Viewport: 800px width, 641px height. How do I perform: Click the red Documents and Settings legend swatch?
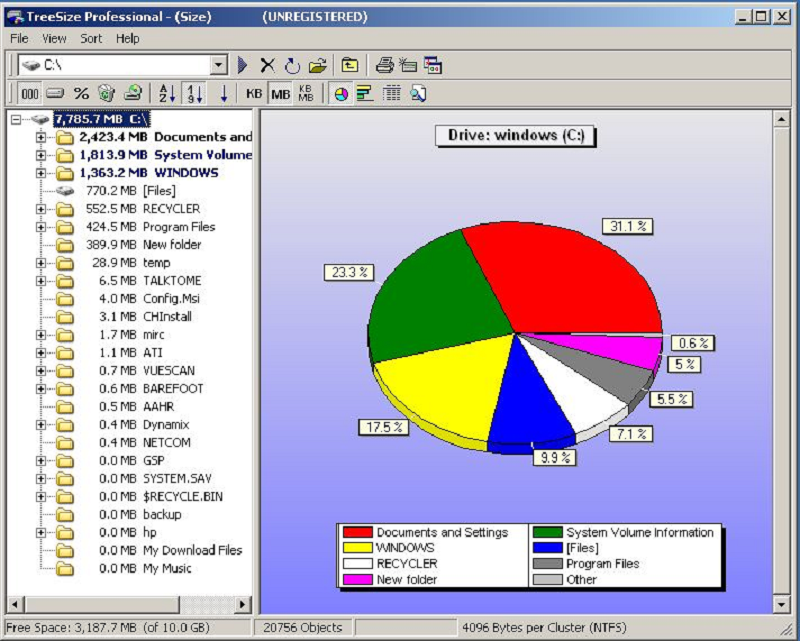pos(356,532)
